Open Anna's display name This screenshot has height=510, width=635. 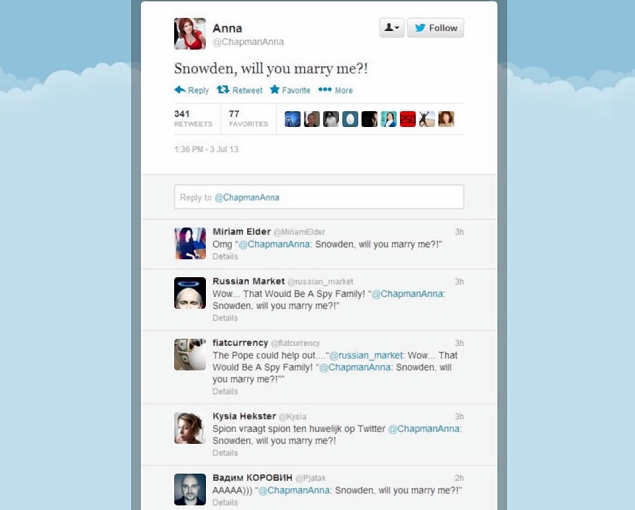[x=227, y=28]
